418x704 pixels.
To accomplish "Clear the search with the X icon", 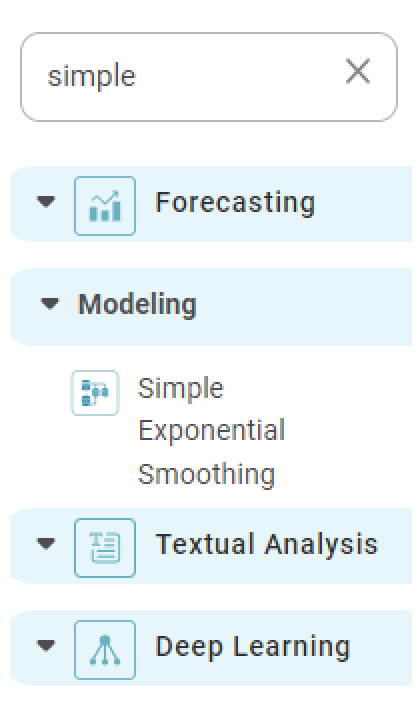I will point(358,71).
